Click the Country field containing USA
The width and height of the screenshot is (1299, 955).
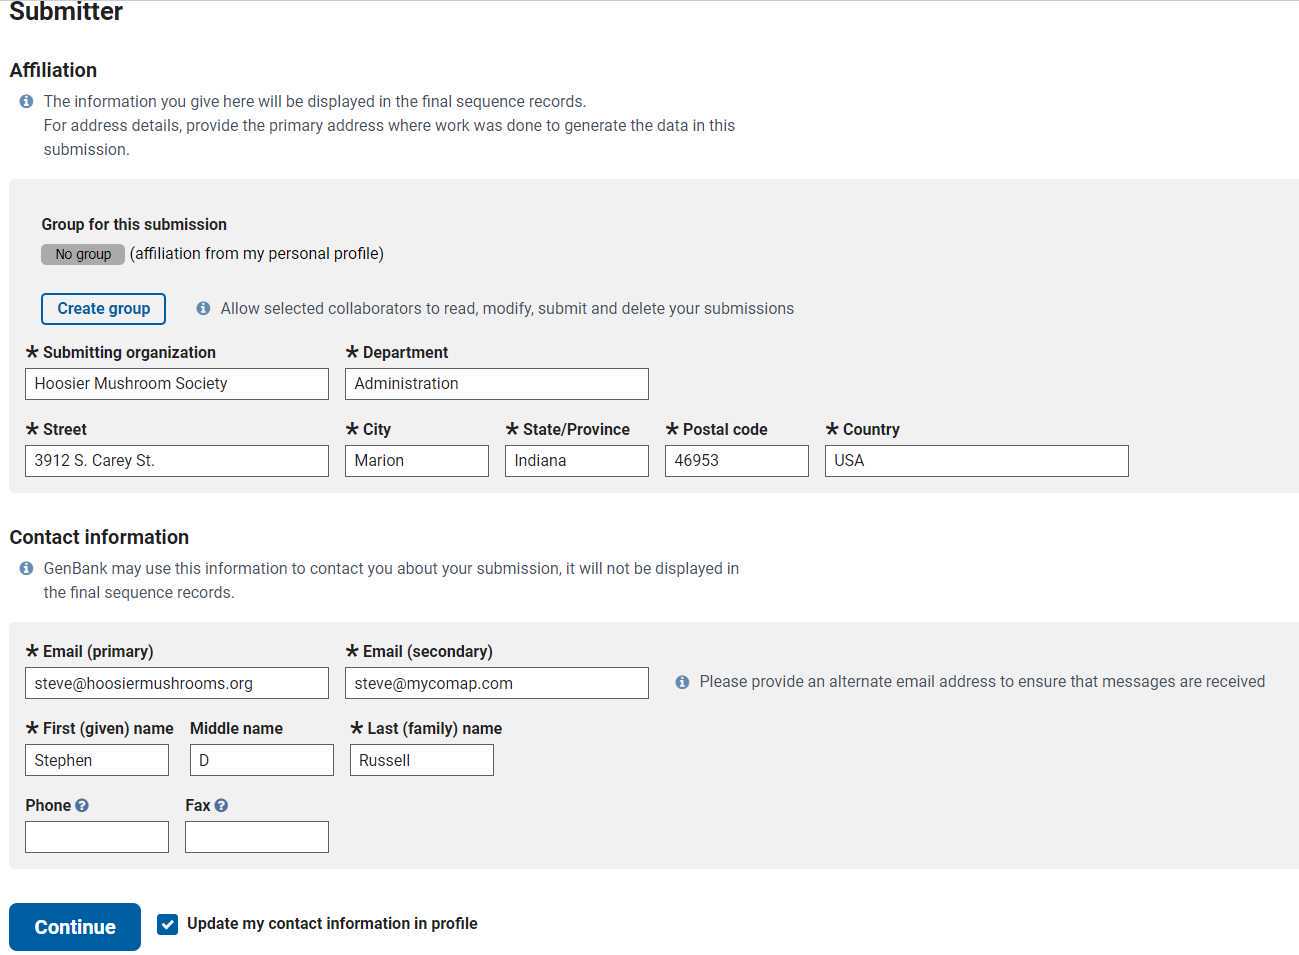pyautogui.click(x=977, y=461)
